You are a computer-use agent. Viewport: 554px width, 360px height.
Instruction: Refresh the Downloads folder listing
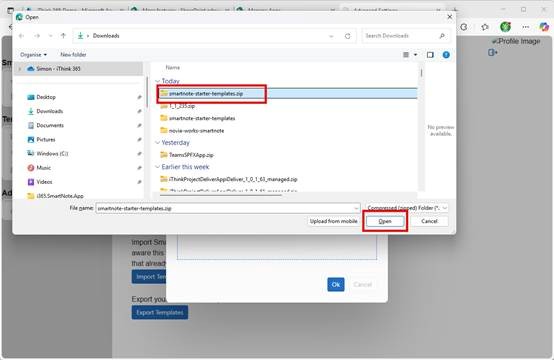[x=348, y=36]
